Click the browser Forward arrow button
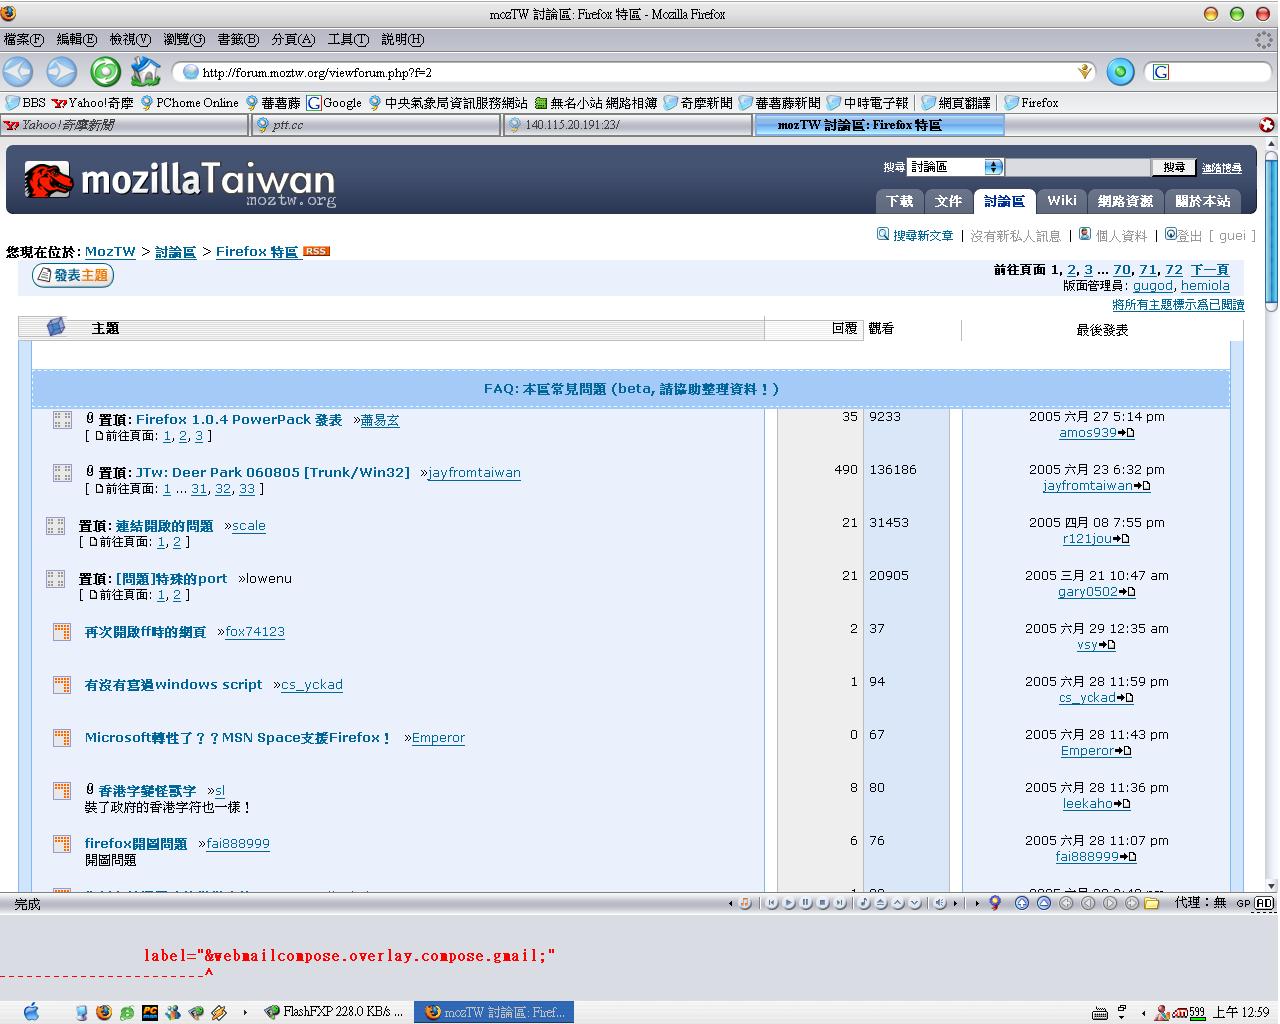 62,71
